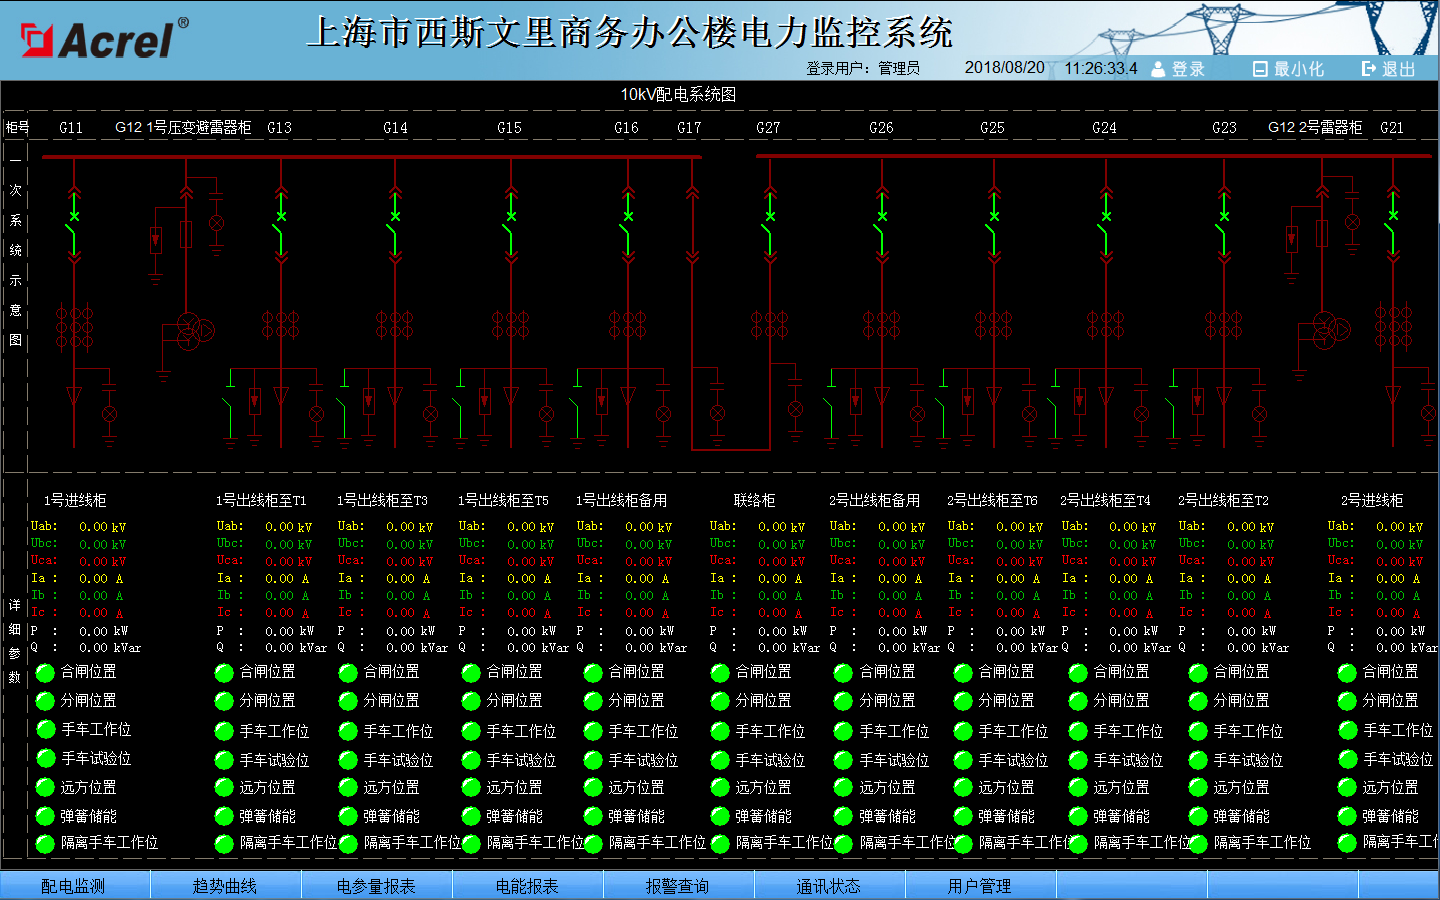Click the exit icon labeled 退出

click(x=1369, y=69)
